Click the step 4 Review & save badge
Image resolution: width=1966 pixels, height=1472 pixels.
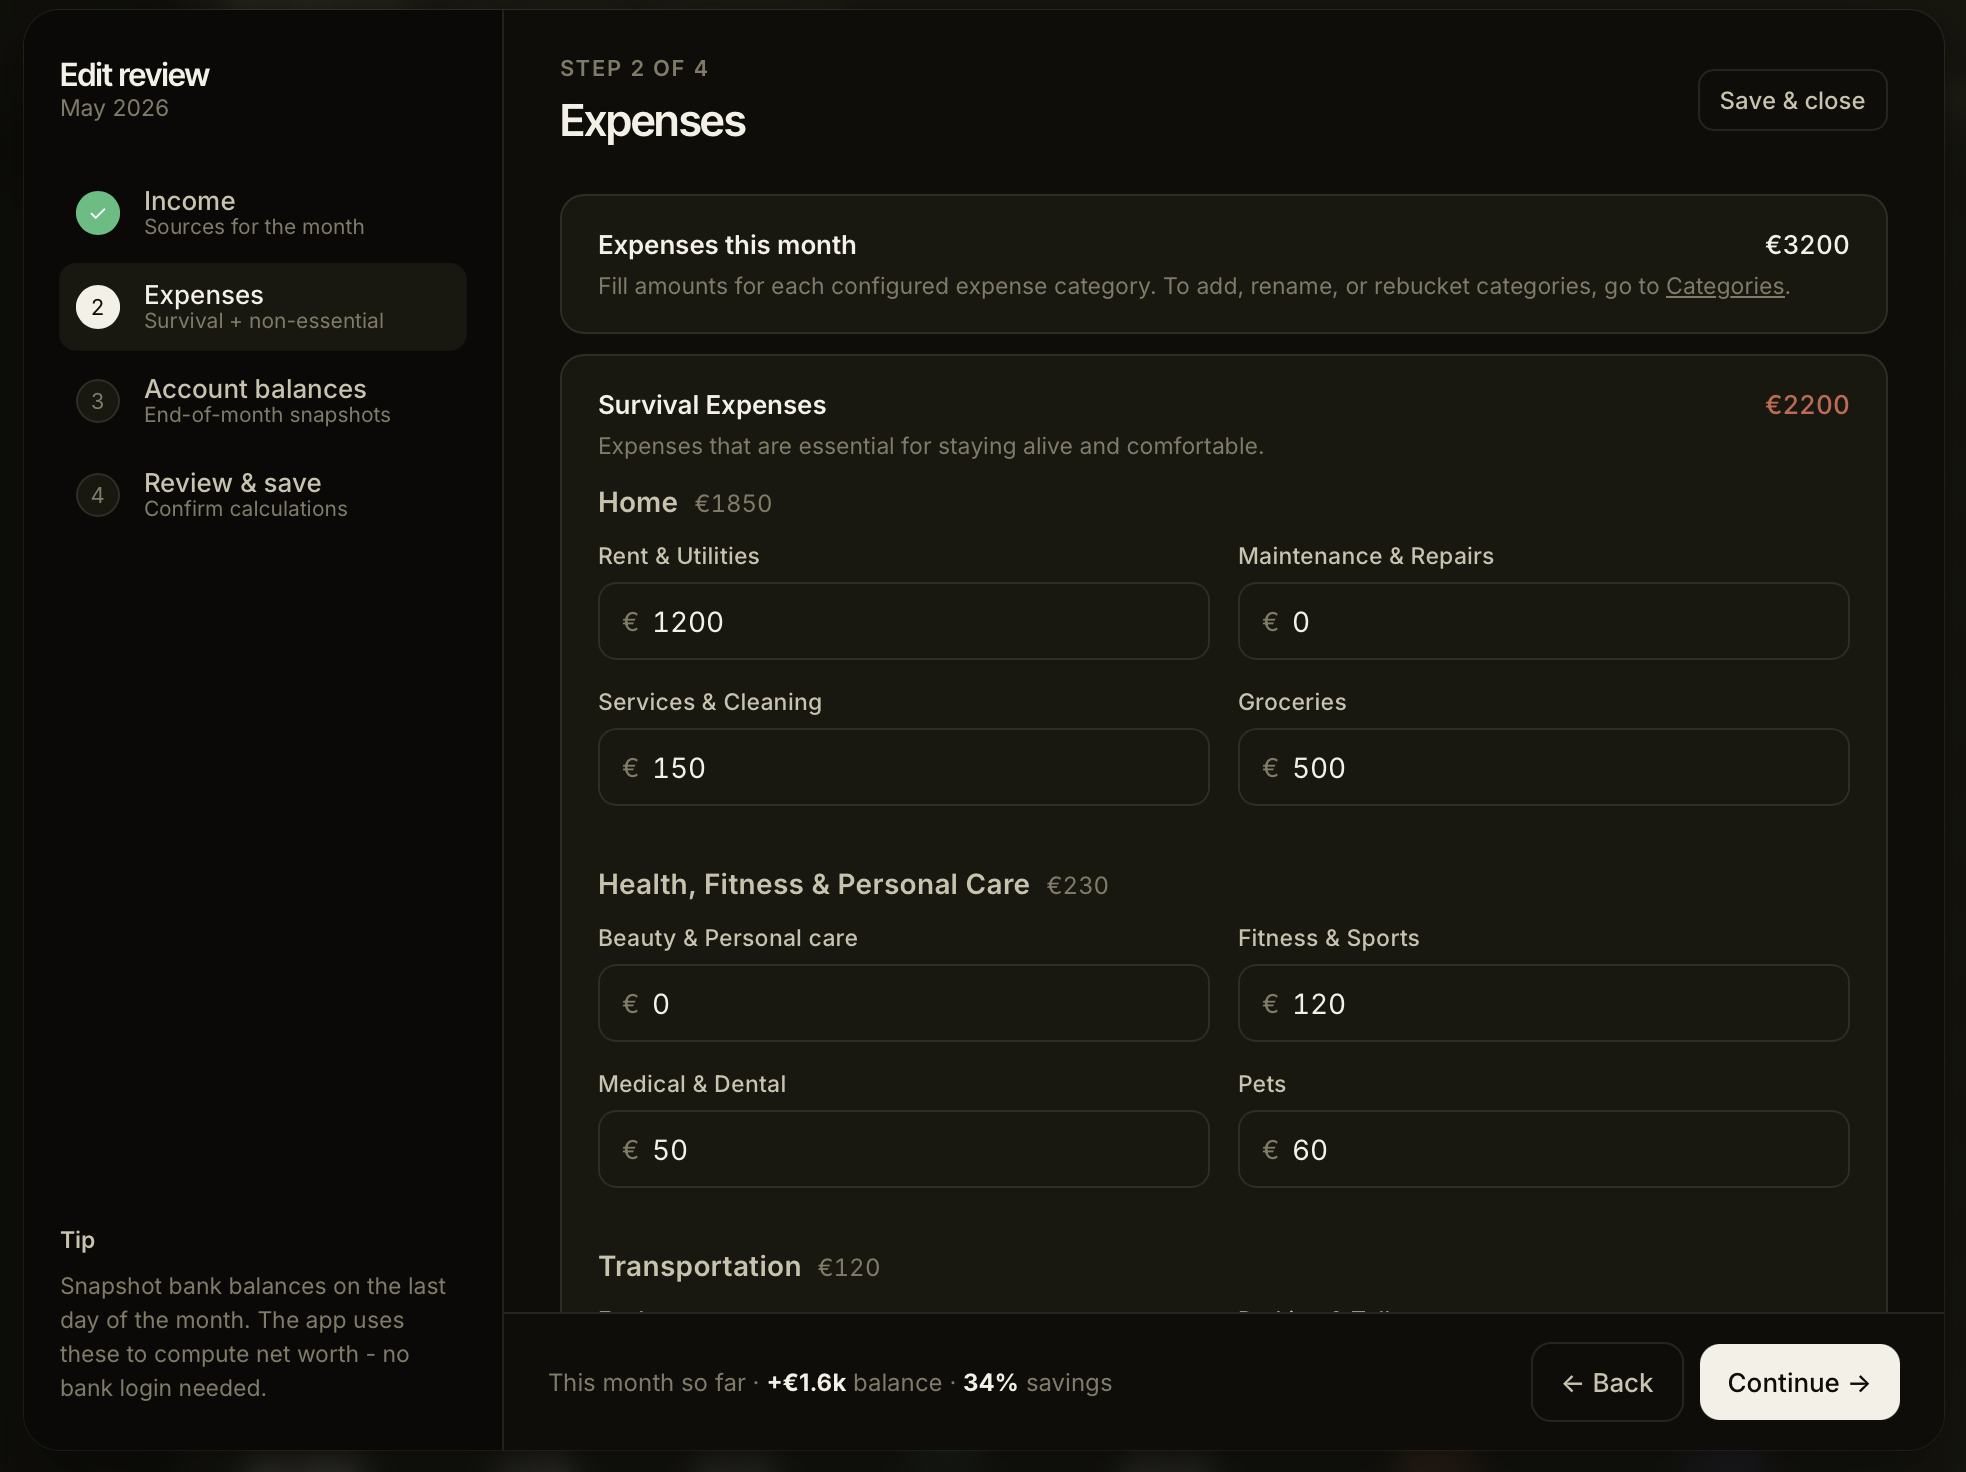coord(98,495)
